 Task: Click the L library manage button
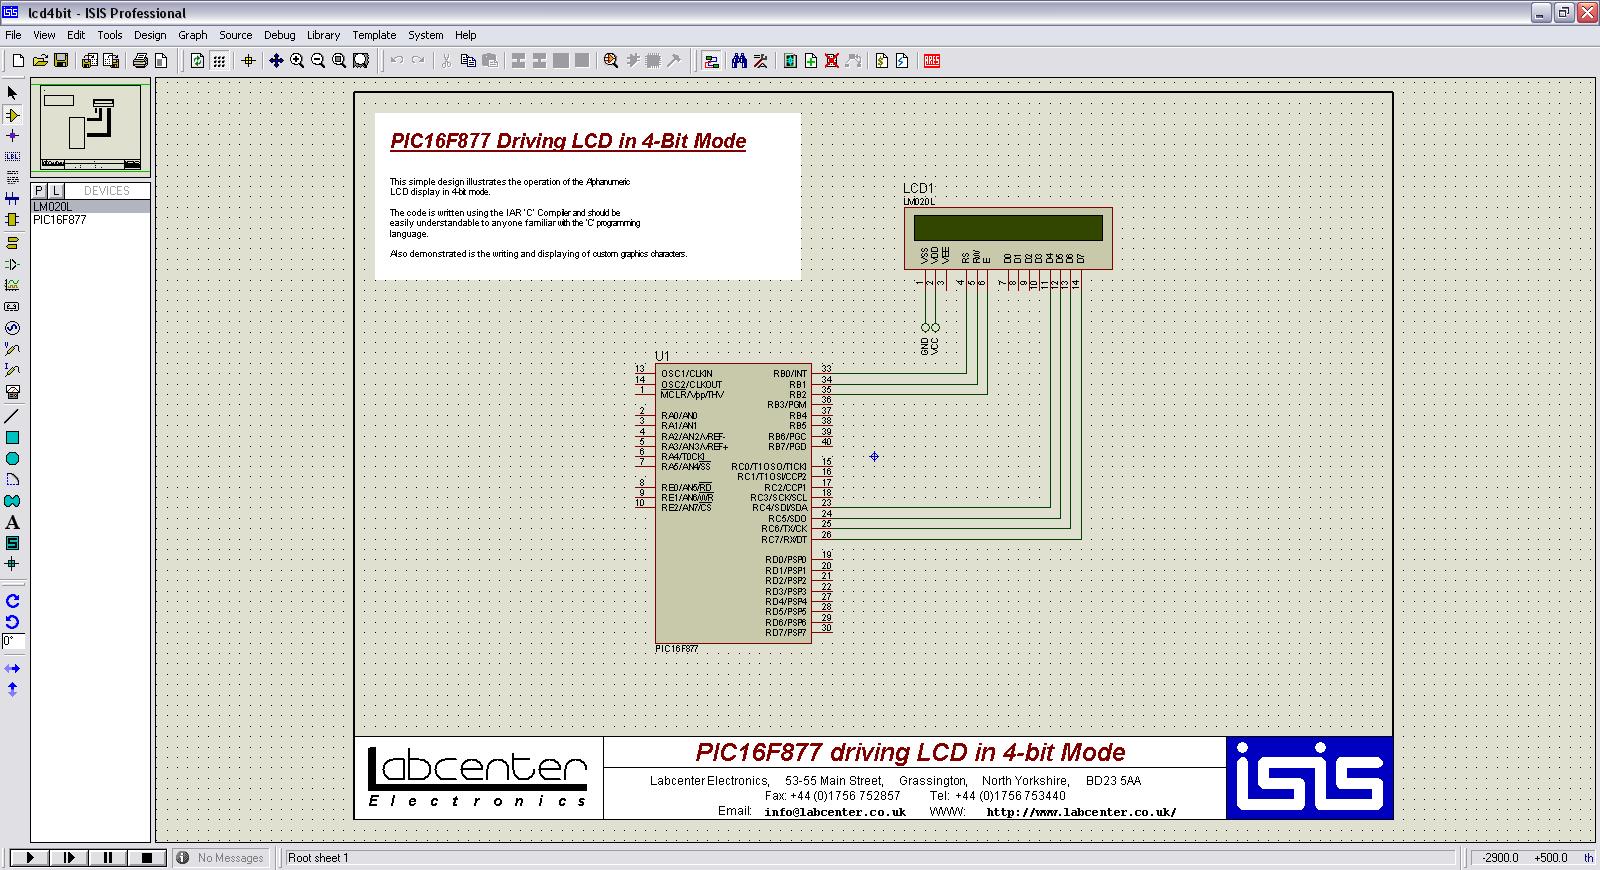56,191
